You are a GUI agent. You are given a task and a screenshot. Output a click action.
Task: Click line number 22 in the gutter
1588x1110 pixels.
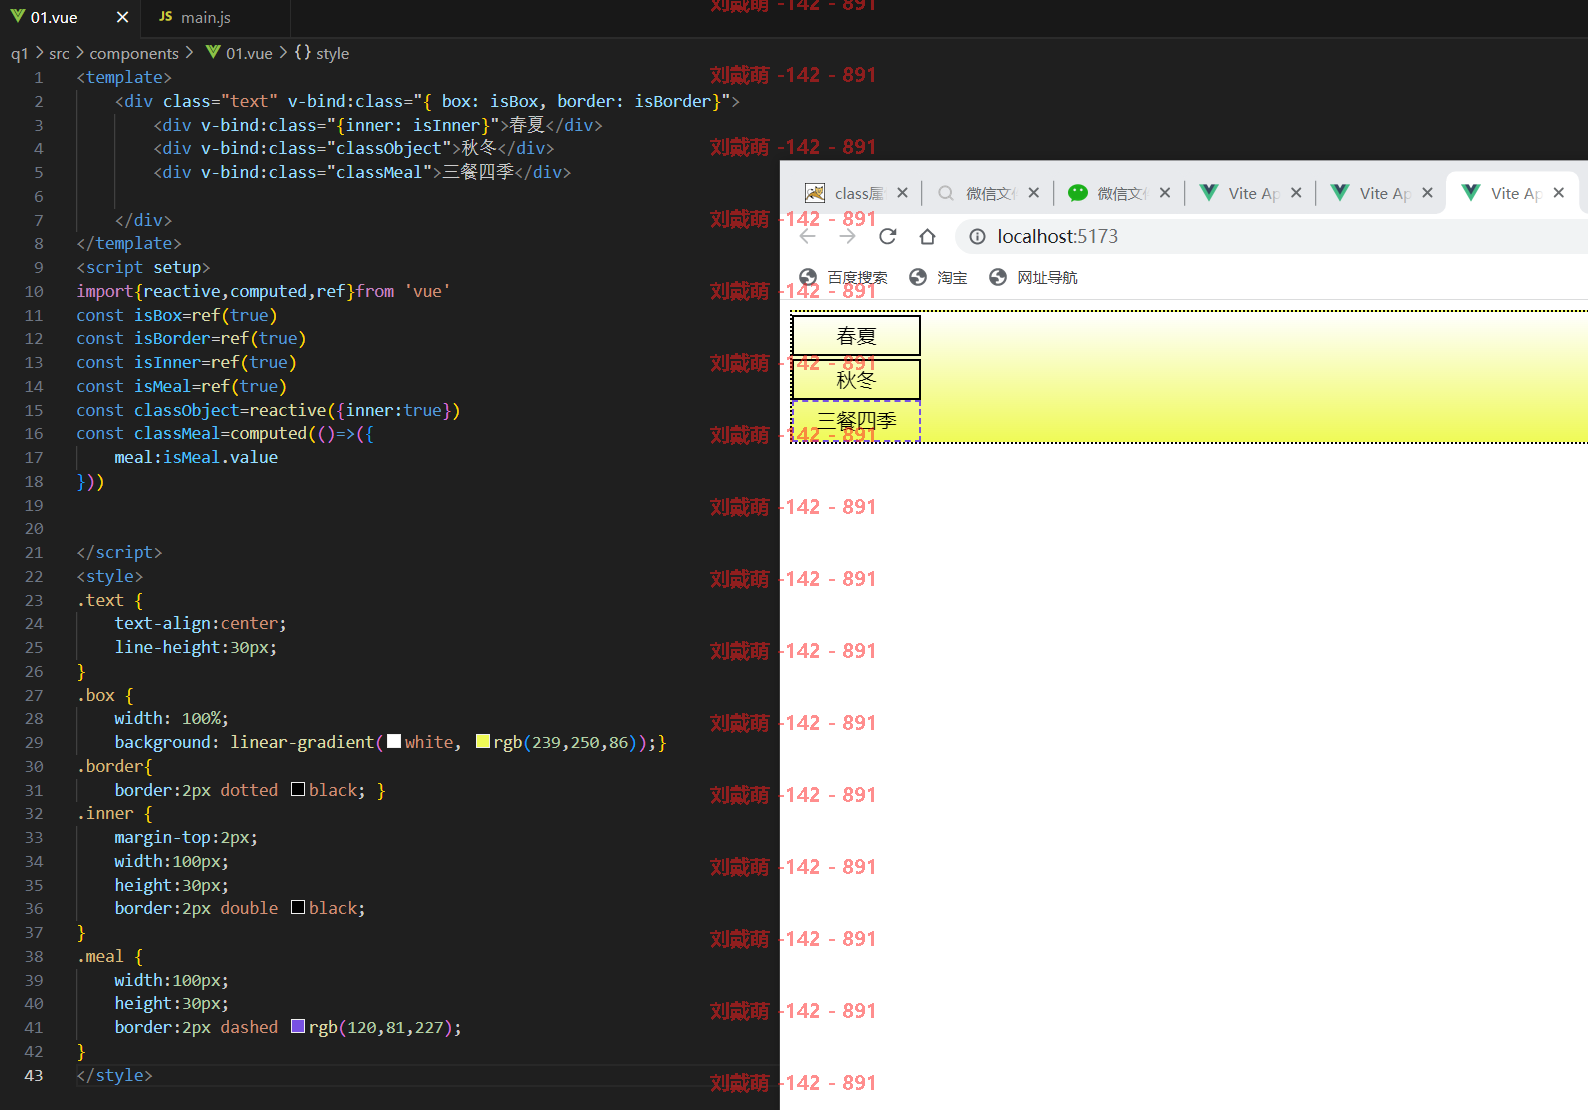pos(34,576)
